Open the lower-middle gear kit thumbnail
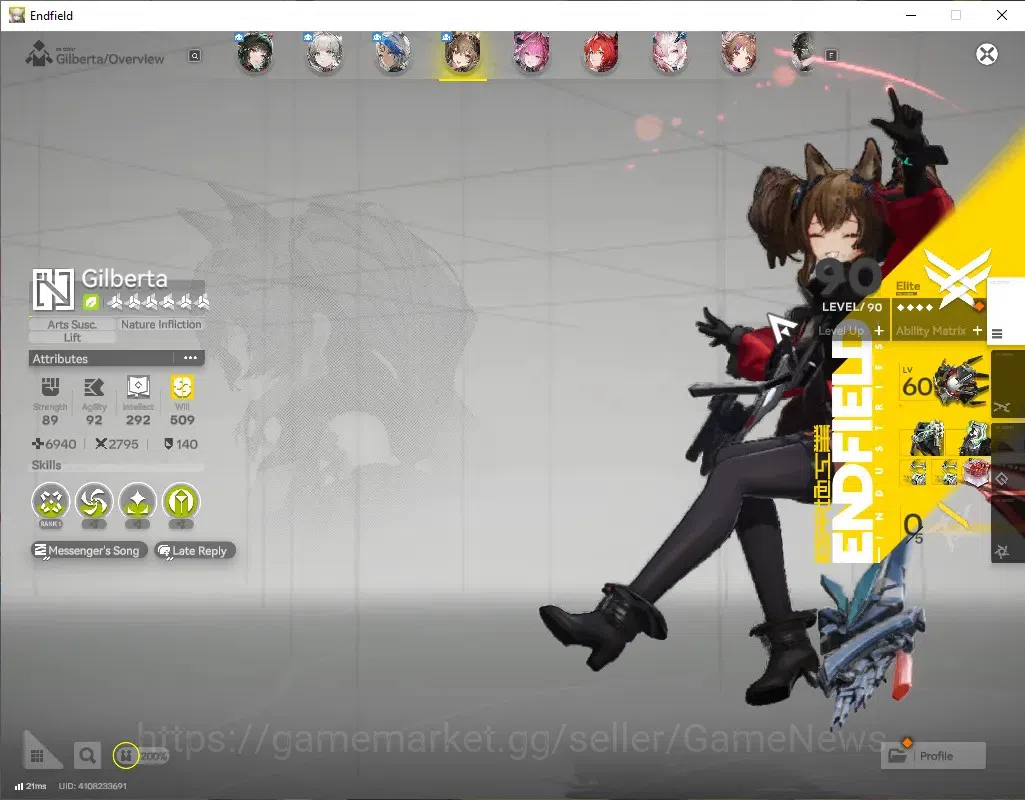1025x800 pixels. click(947, 472)
